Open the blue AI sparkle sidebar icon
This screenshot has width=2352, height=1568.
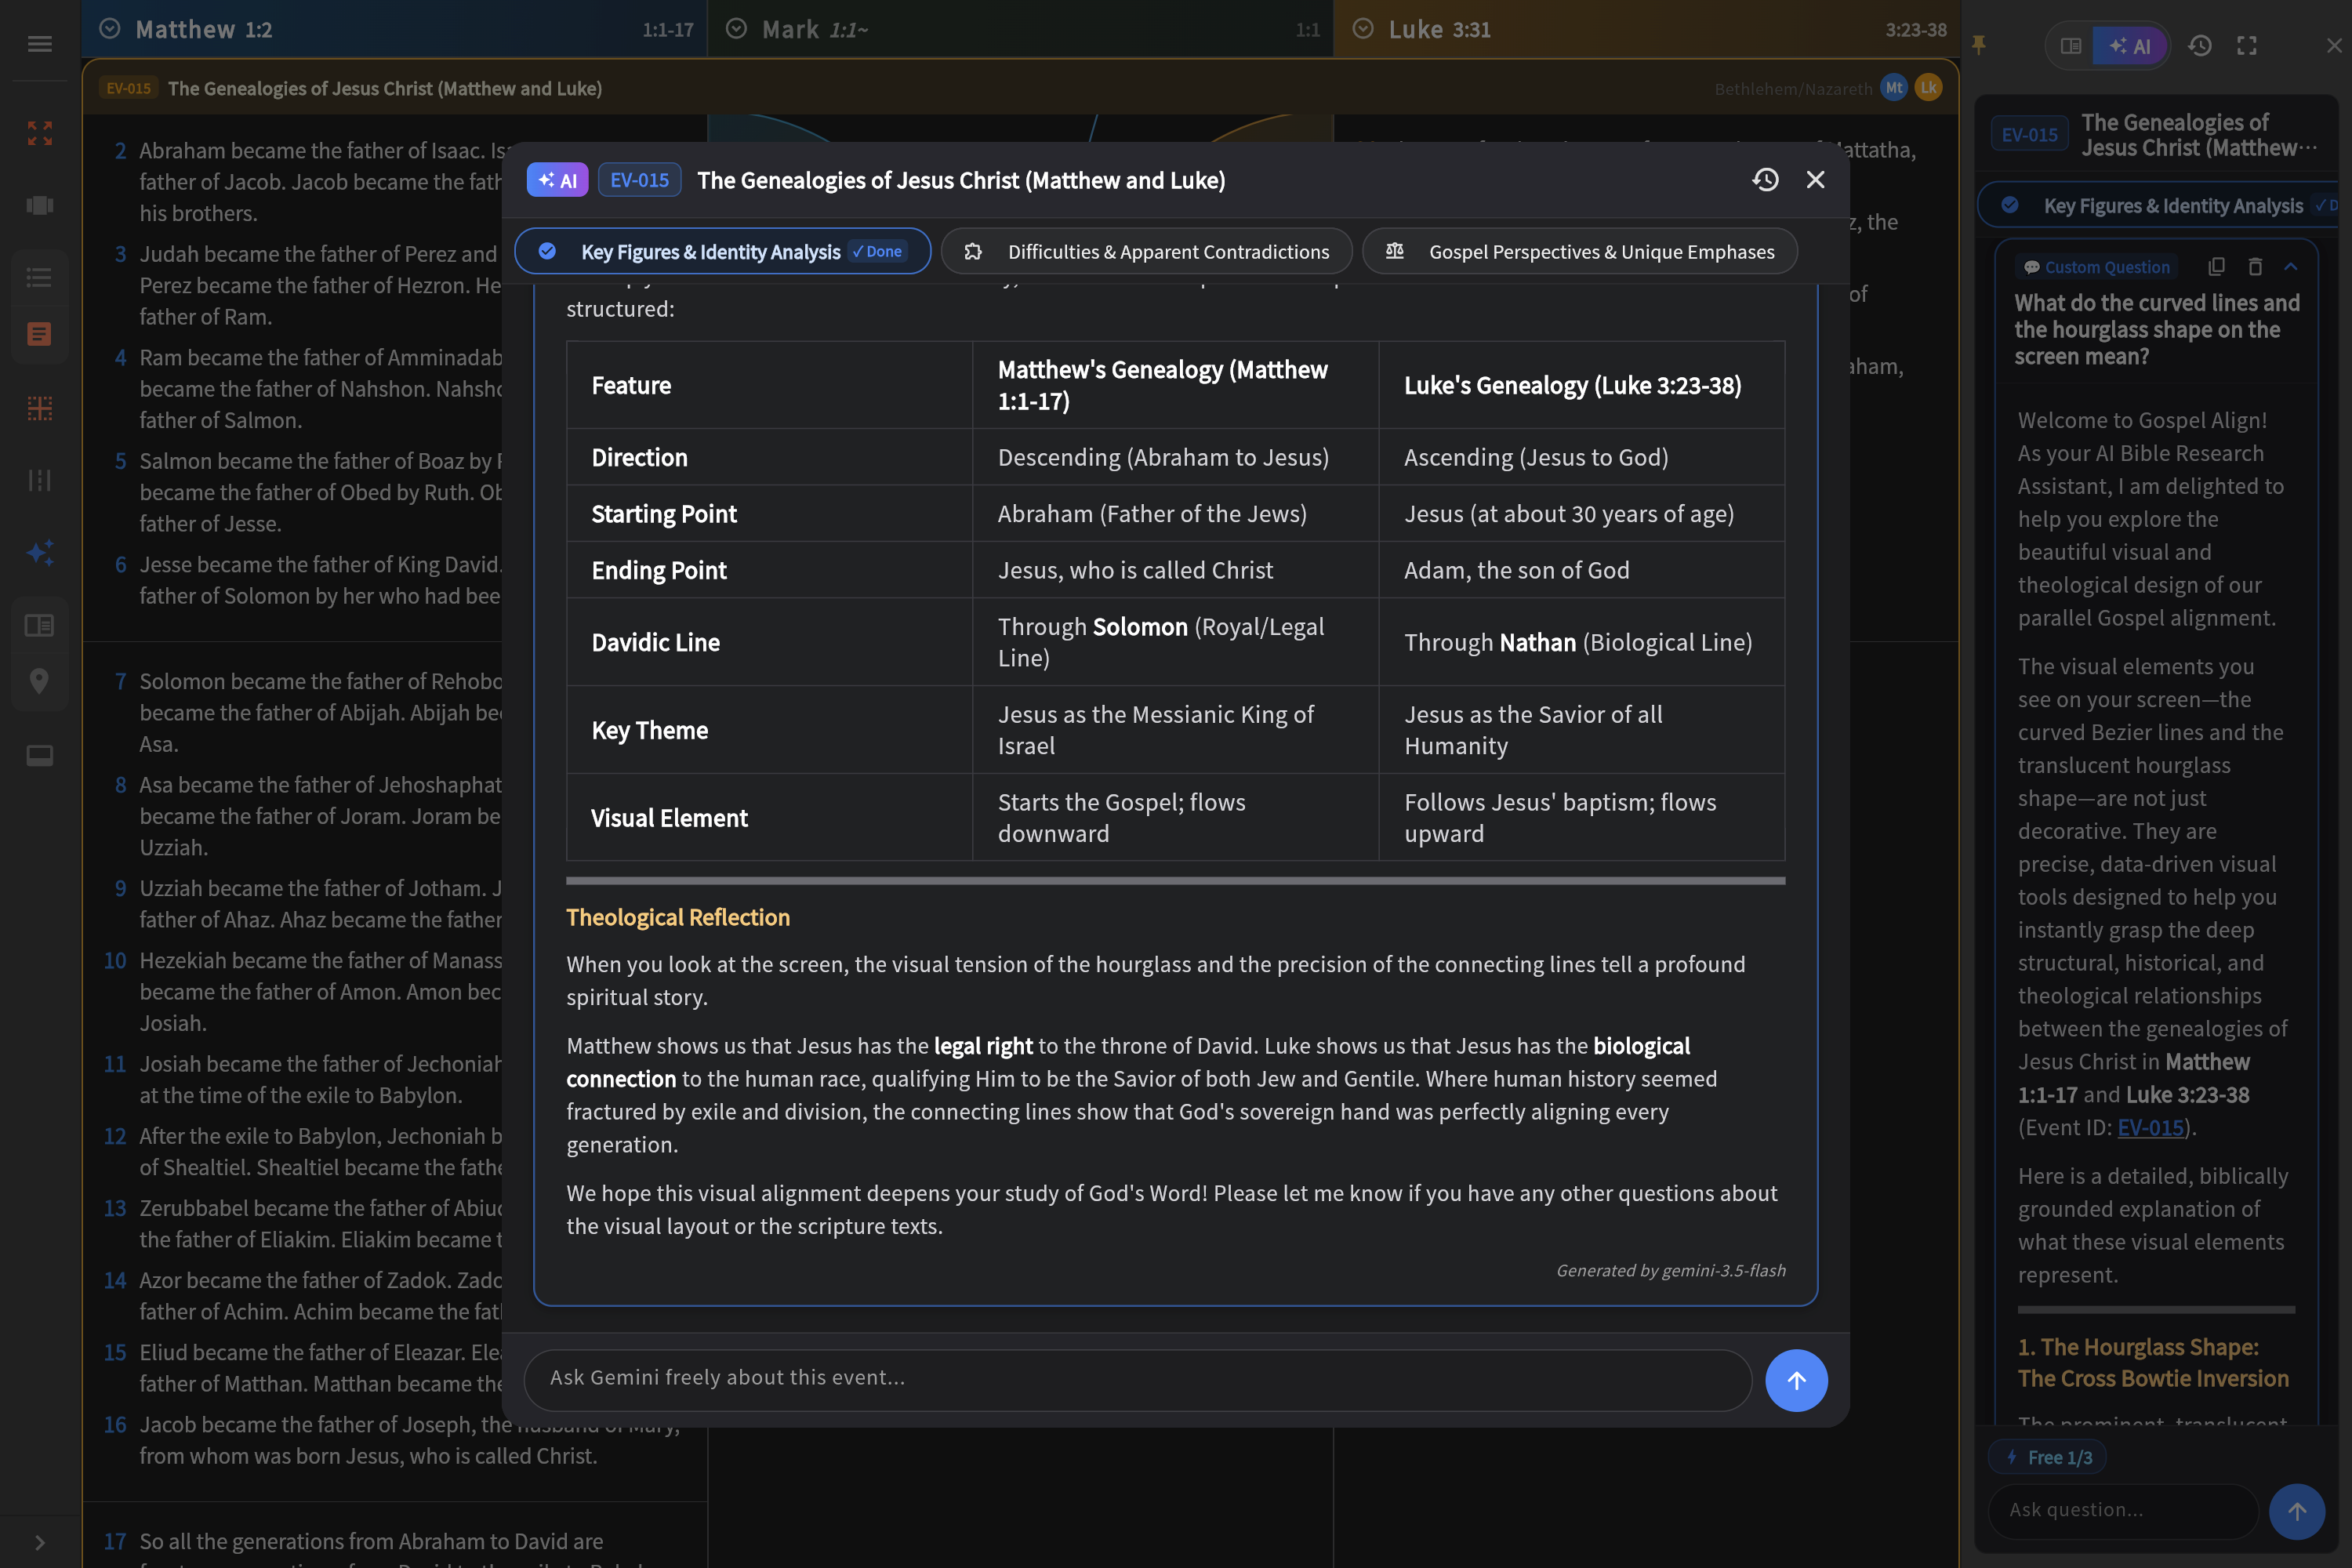coord(40,552)
